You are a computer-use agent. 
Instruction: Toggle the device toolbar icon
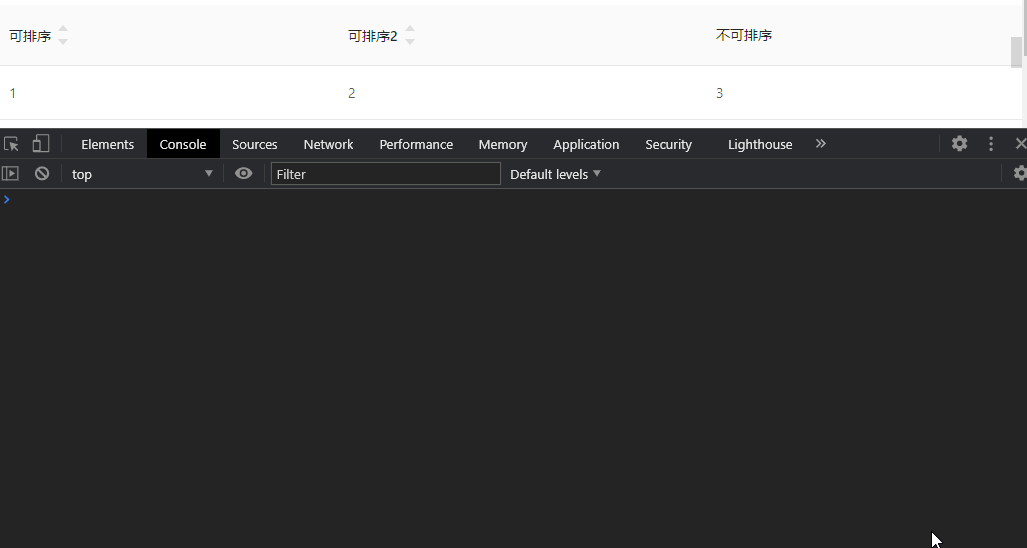(x=41, y=144)
